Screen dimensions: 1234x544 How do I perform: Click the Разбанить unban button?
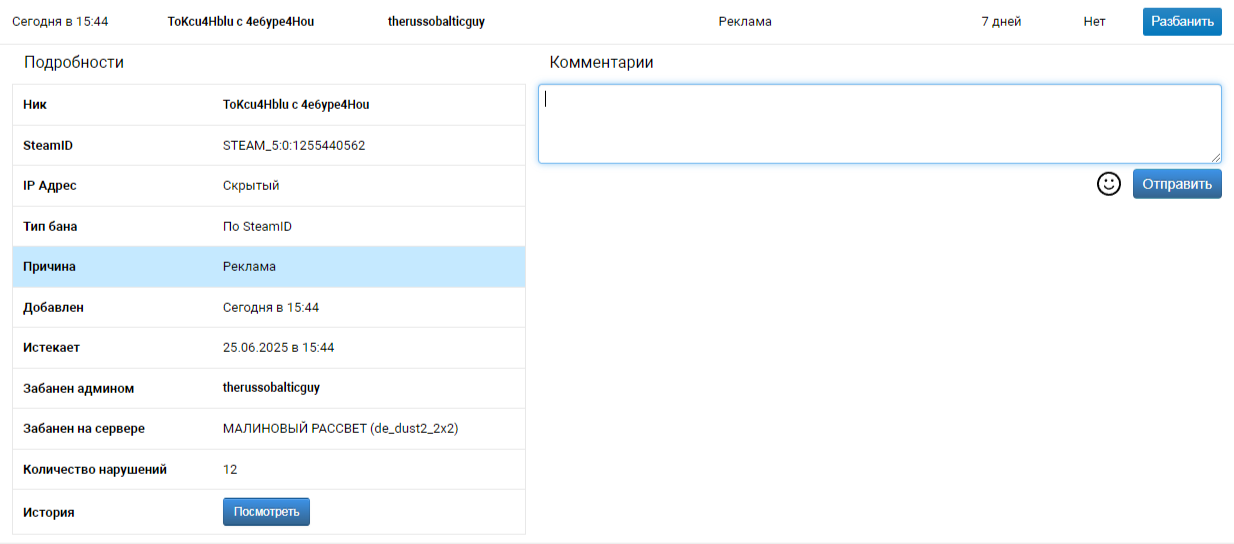(1182, 21)
